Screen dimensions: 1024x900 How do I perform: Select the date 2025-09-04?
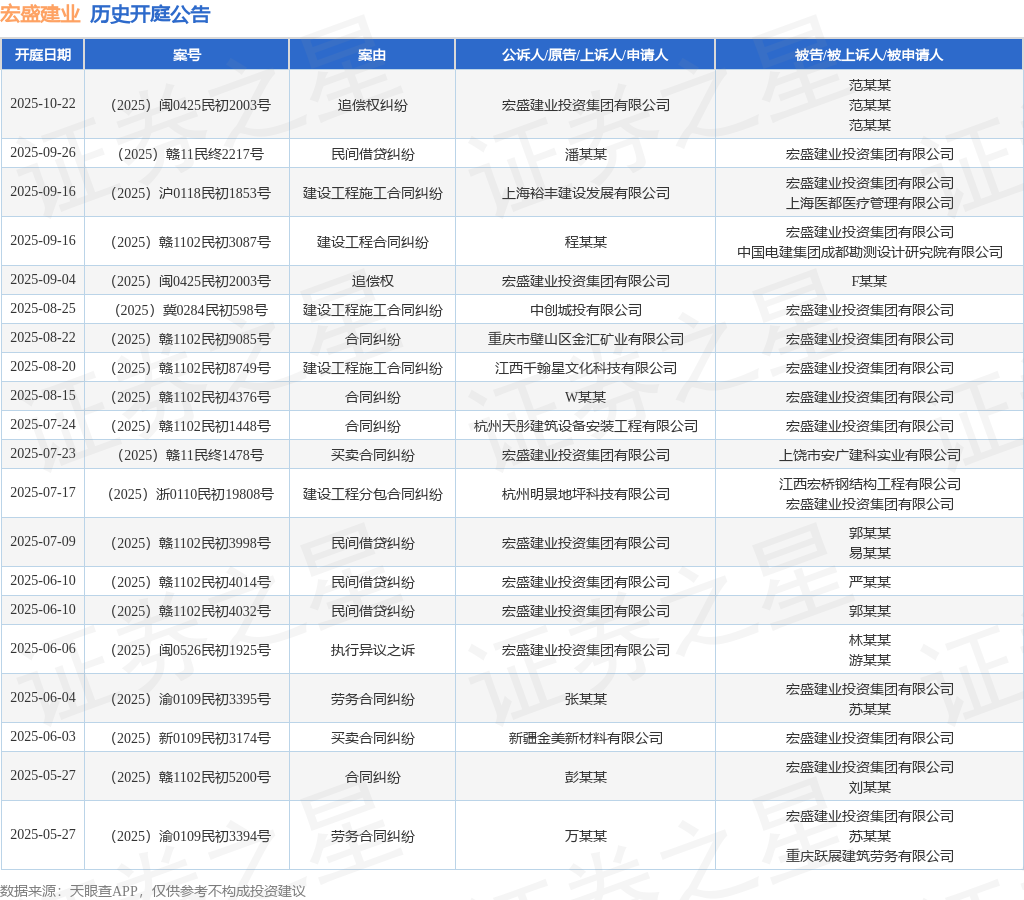point(43,280)
